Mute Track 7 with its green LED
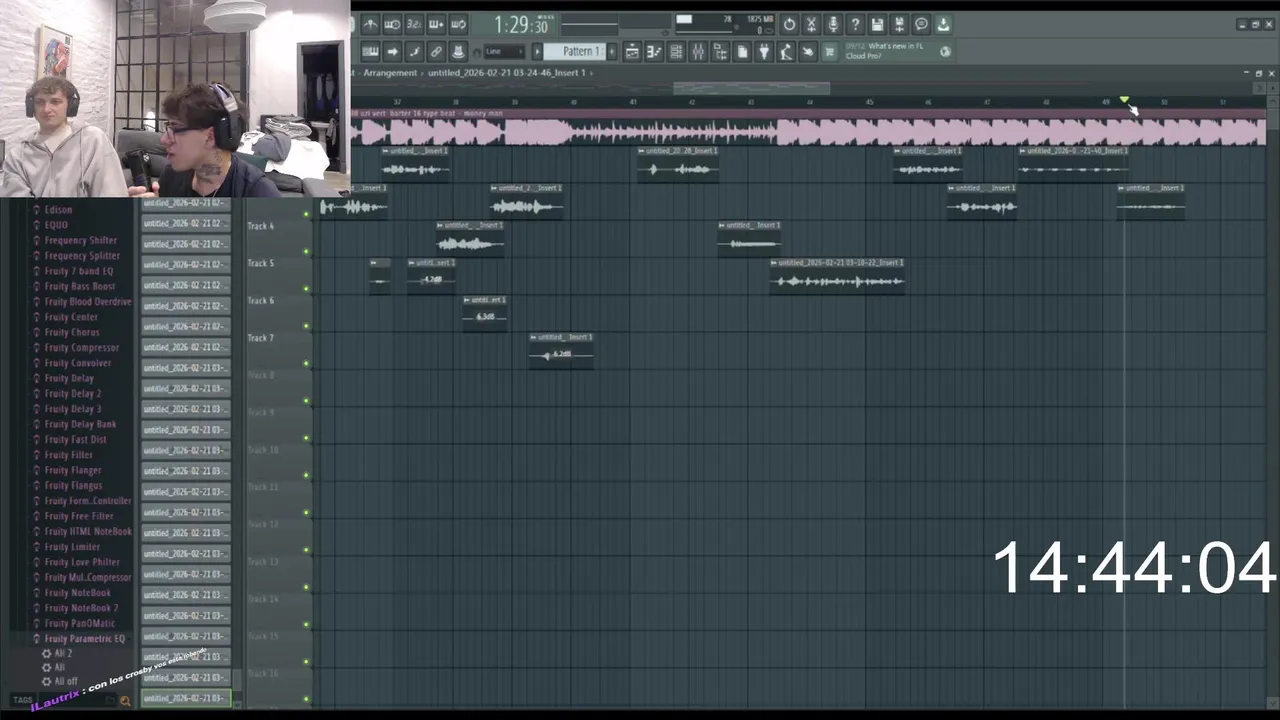This screenshot has height=720, width=1280. 306,364
